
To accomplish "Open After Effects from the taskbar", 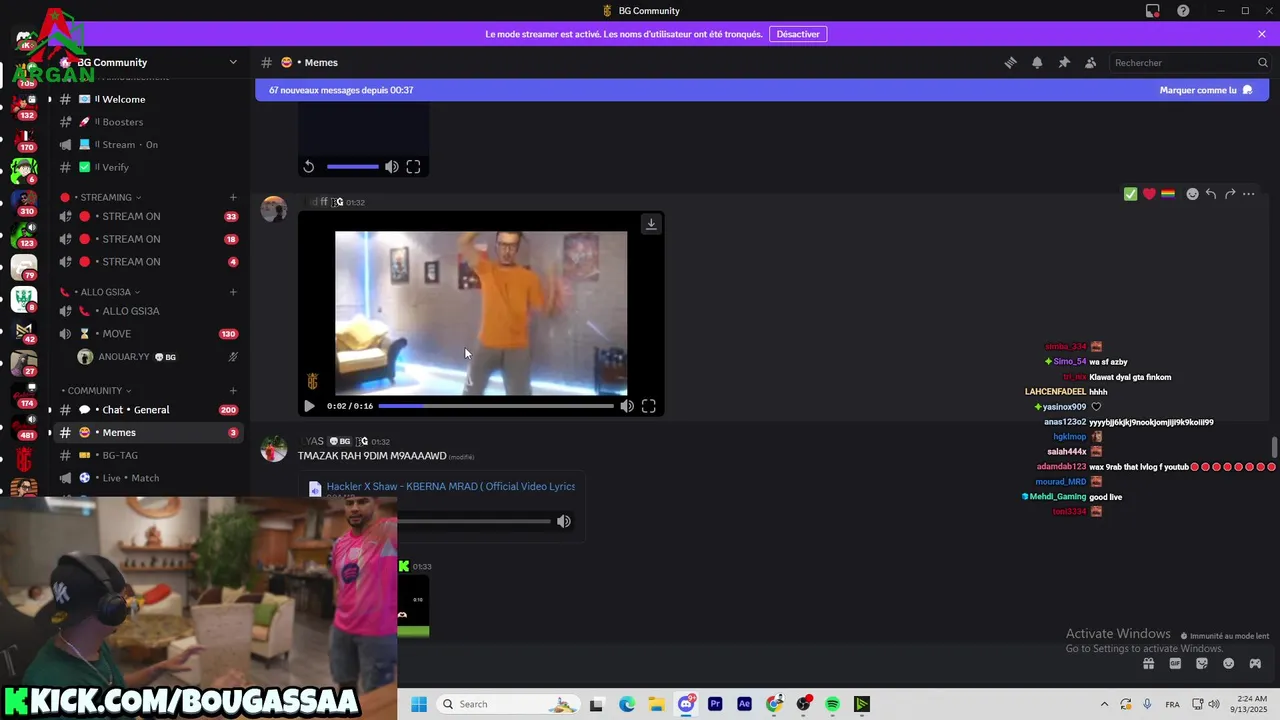I will [744, 704].
